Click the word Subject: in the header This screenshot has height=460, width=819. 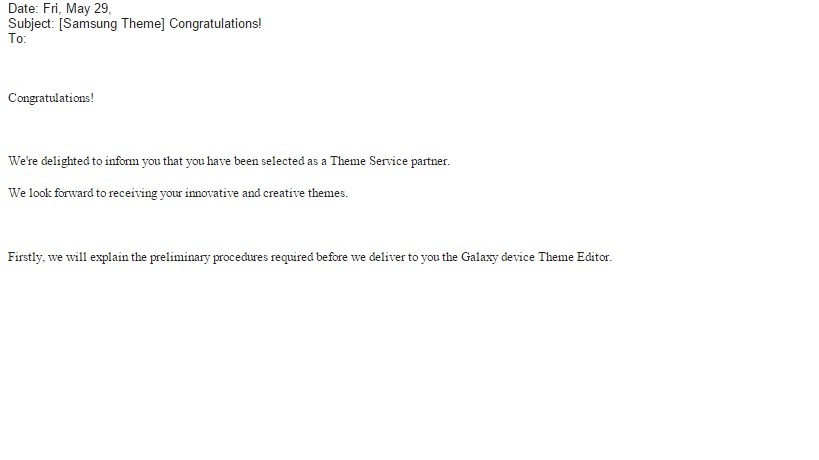tap(31, 23)
